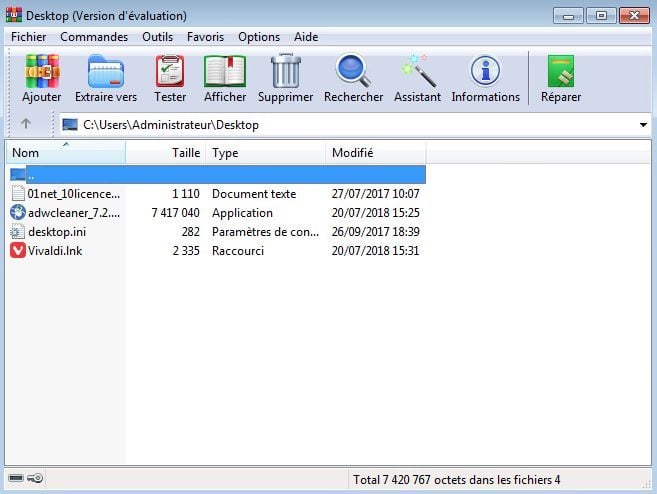The width and height of the screenshot is (657, 494).
Task: Click the date 26/09/2017 18:39
Action: click(x=375, y=232)
